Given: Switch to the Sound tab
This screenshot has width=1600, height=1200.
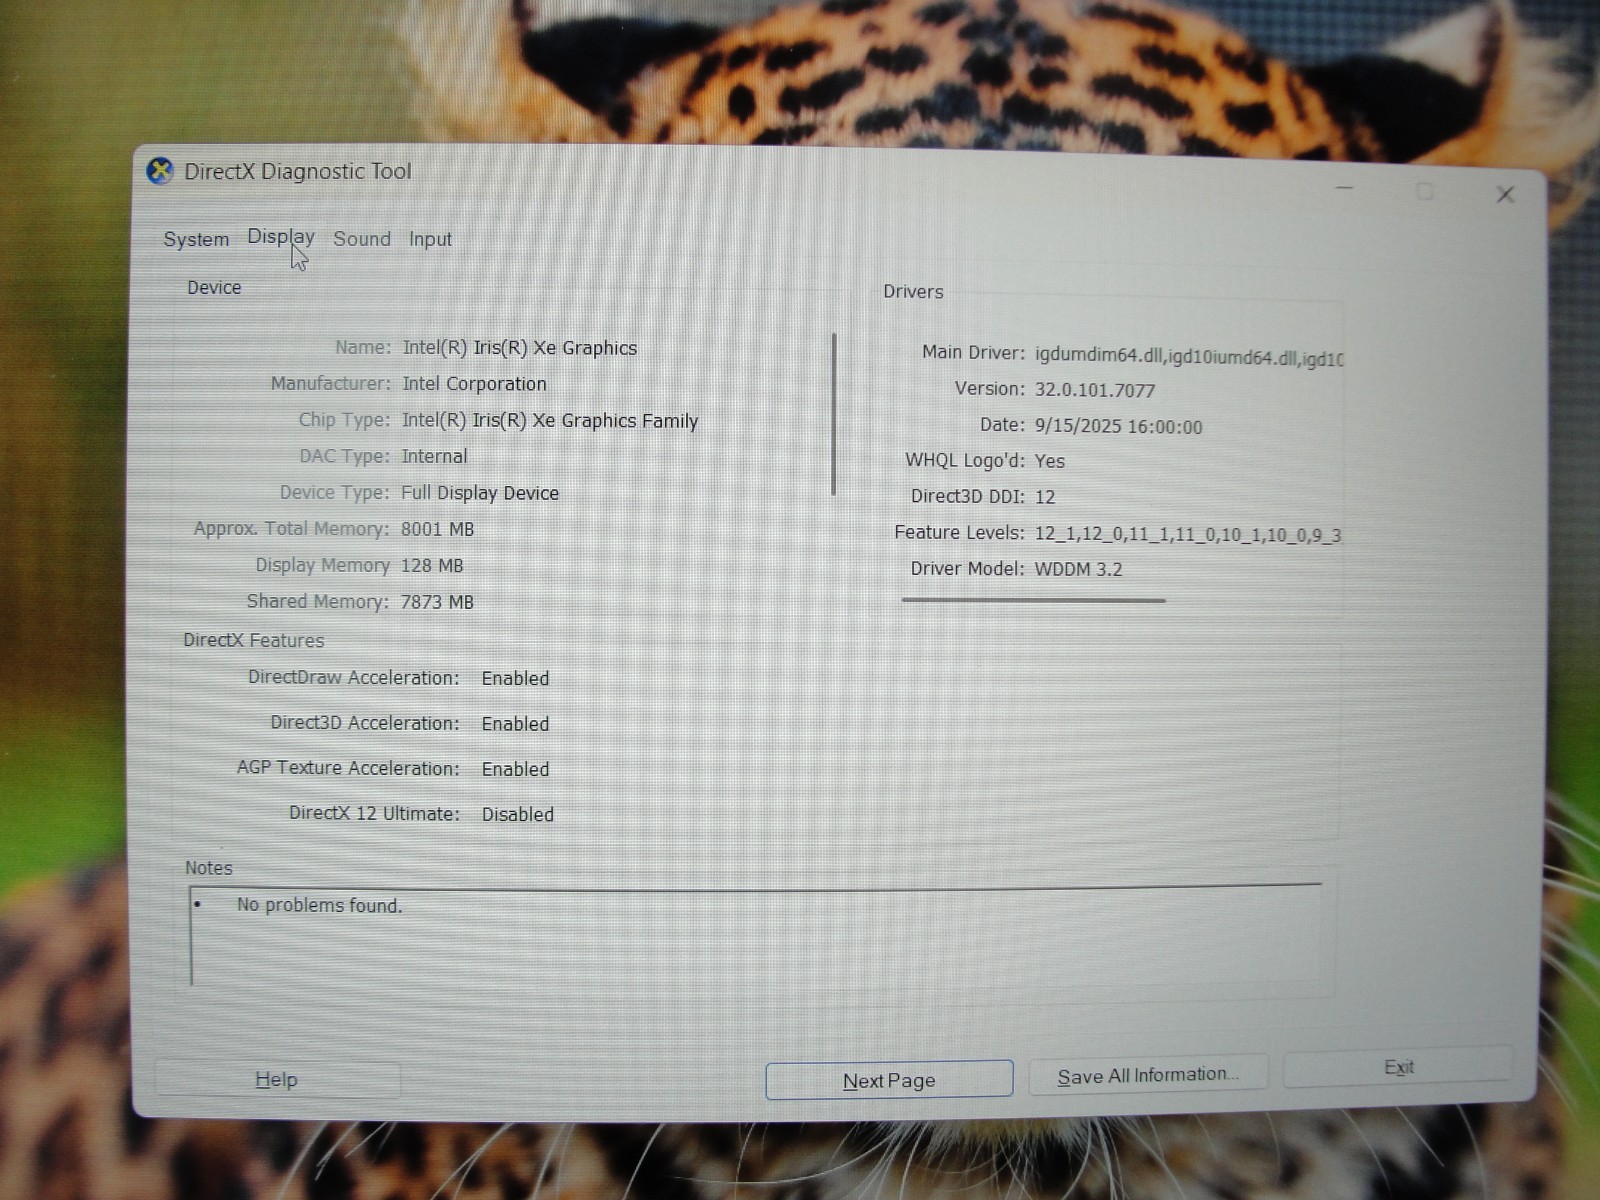Looking at the screenshot, I should (362, 239).
